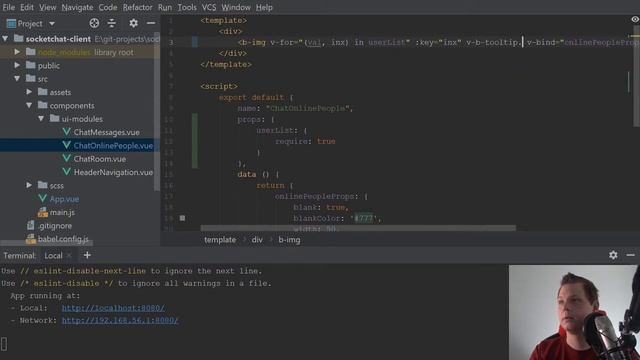Select main.js file
This screenshot has width=640, height=360.
coord(62,213)
